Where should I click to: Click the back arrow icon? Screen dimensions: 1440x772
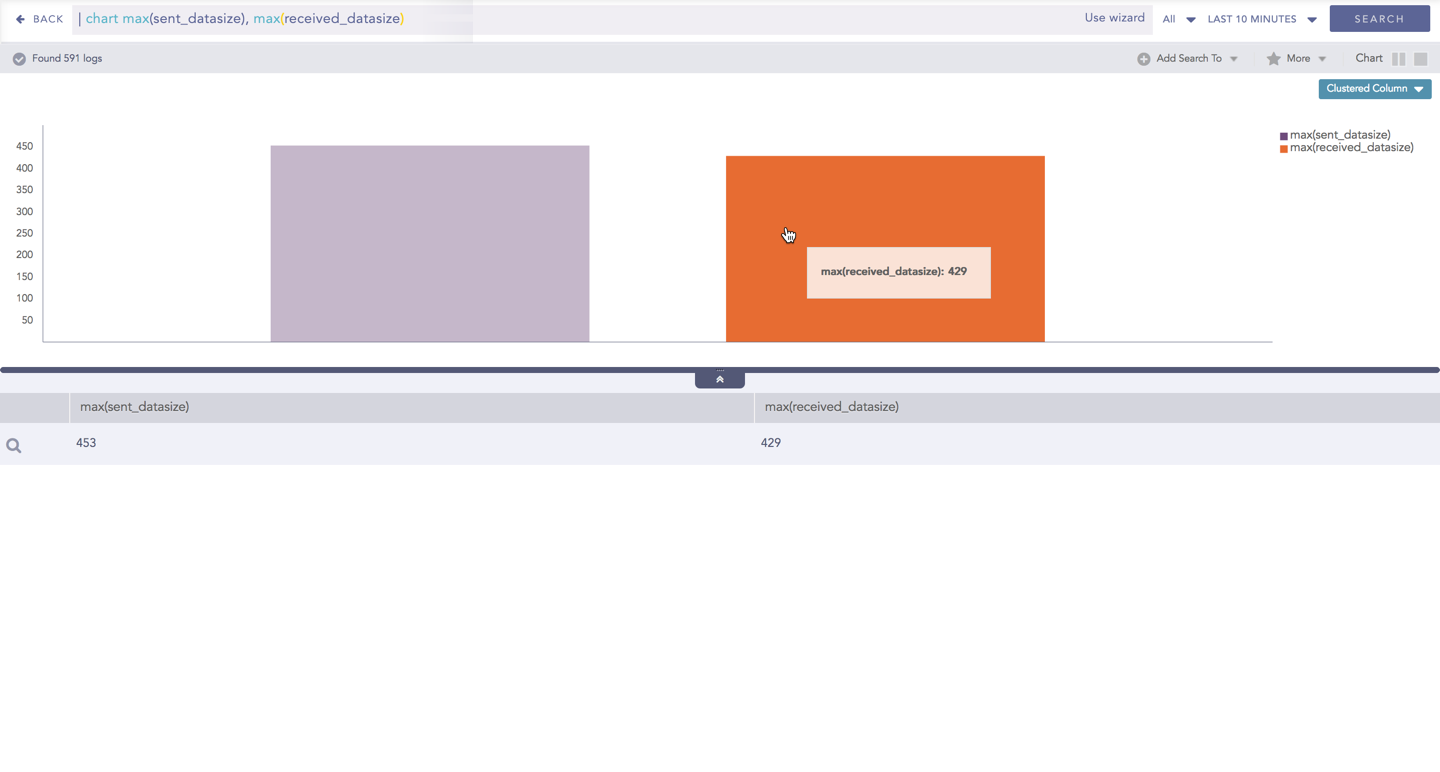(20, 19)
